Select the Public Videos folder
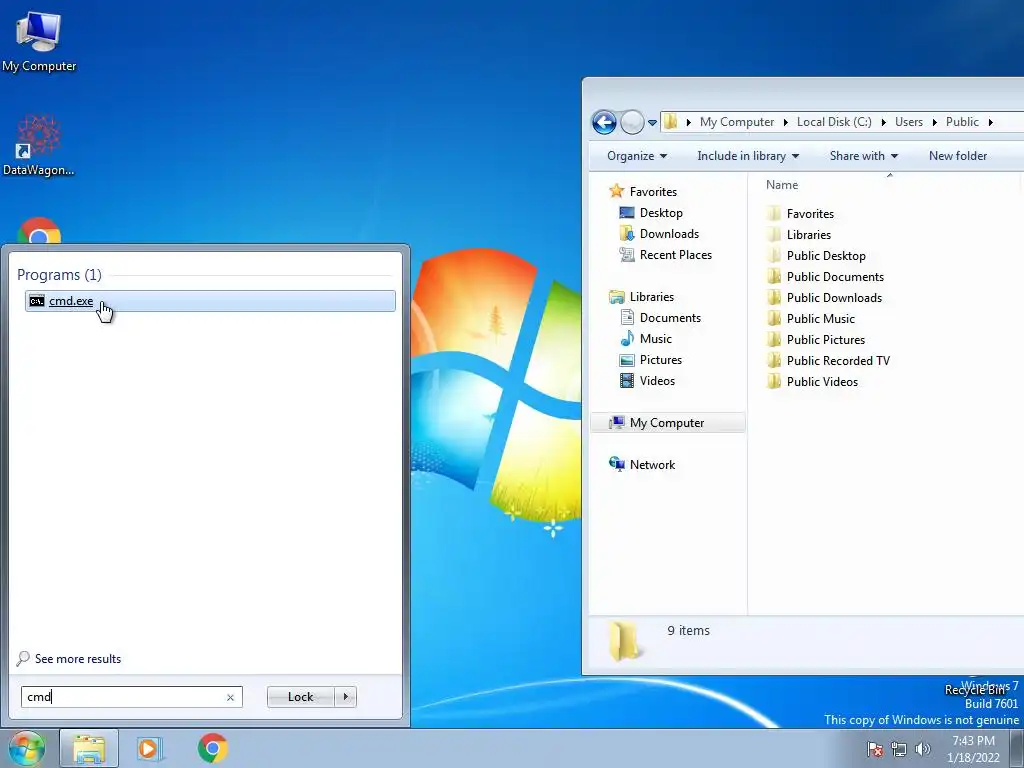The height and width of the screenshot is (768, 1024). point(812,381)
